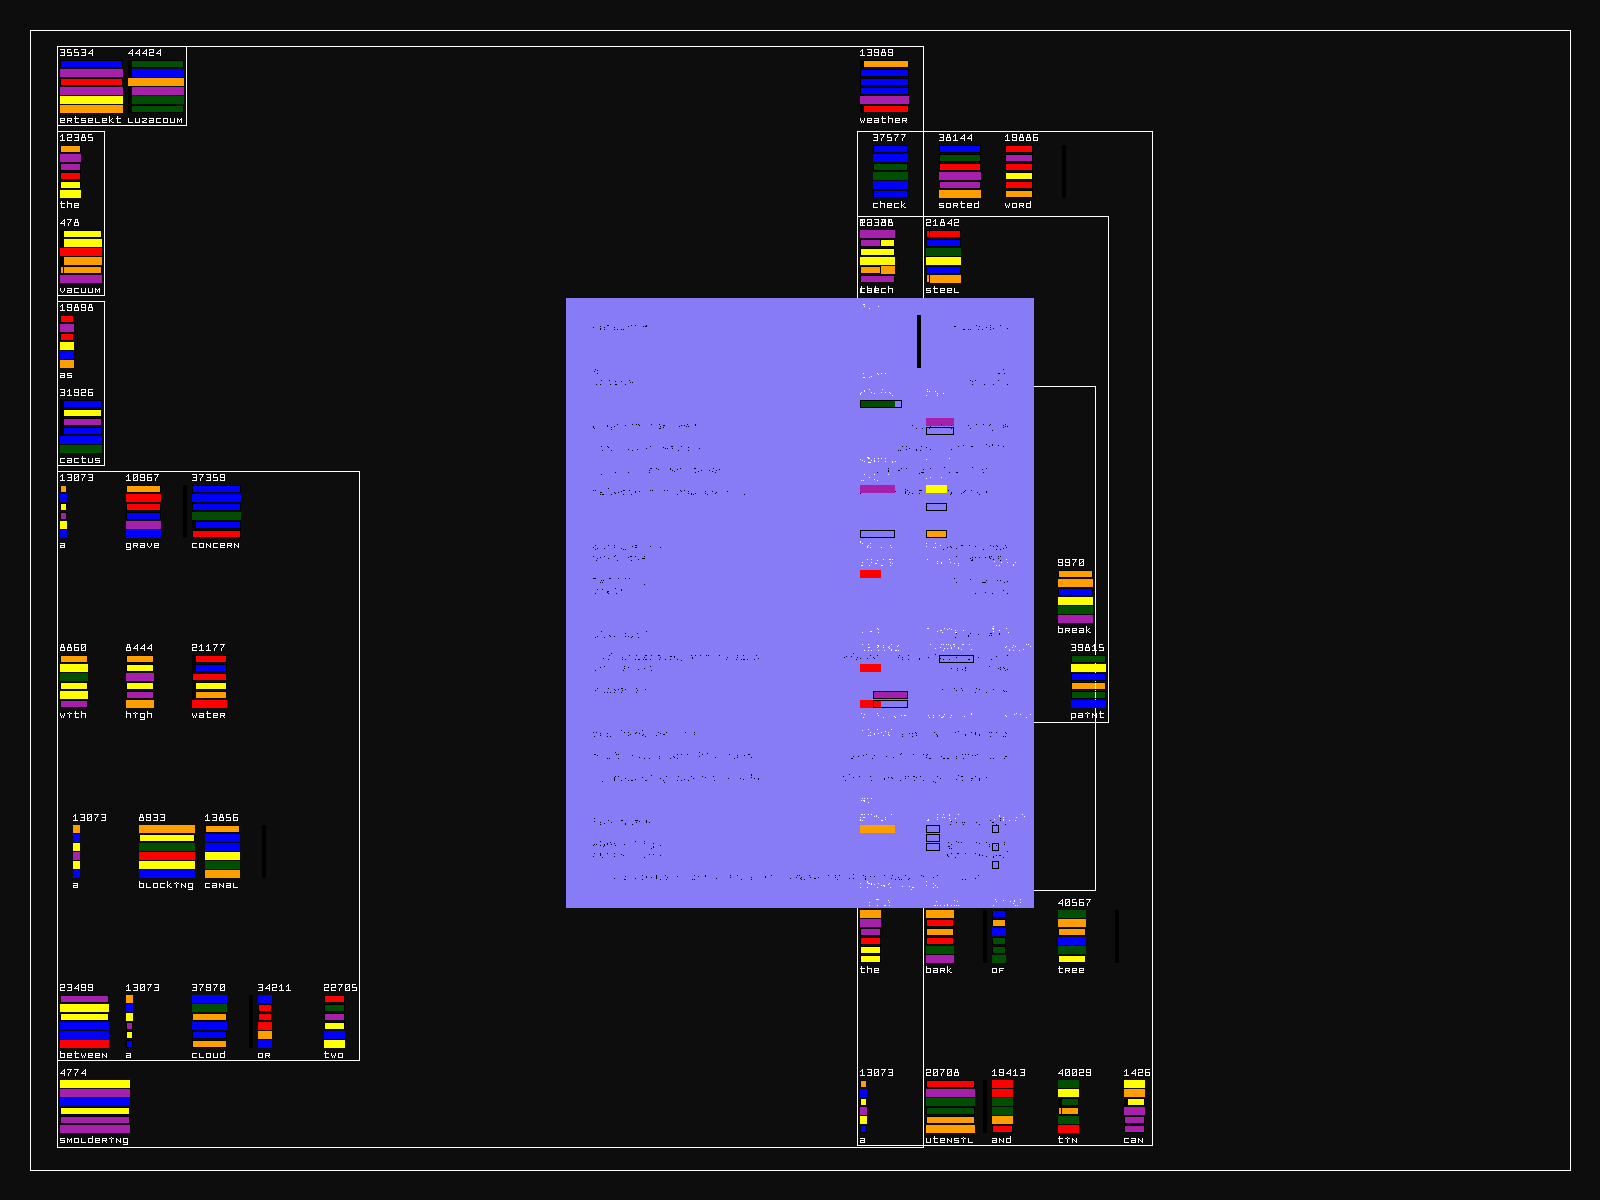The image size is (1600, 1200).
Task: Click the 'weather' word glyph
Action: (884, 86)
